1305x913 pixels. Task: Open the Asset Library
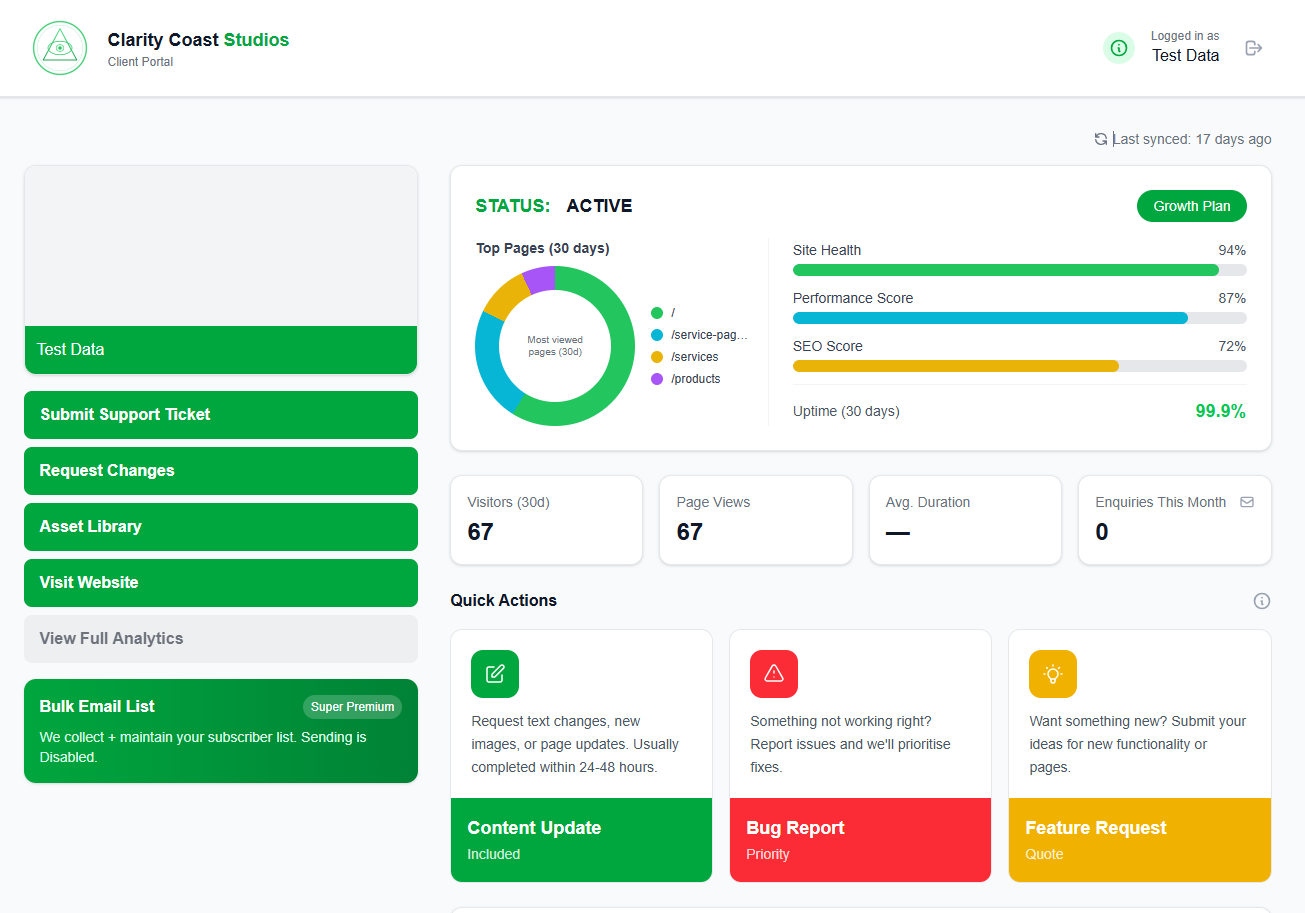click(x=220, y=526)
